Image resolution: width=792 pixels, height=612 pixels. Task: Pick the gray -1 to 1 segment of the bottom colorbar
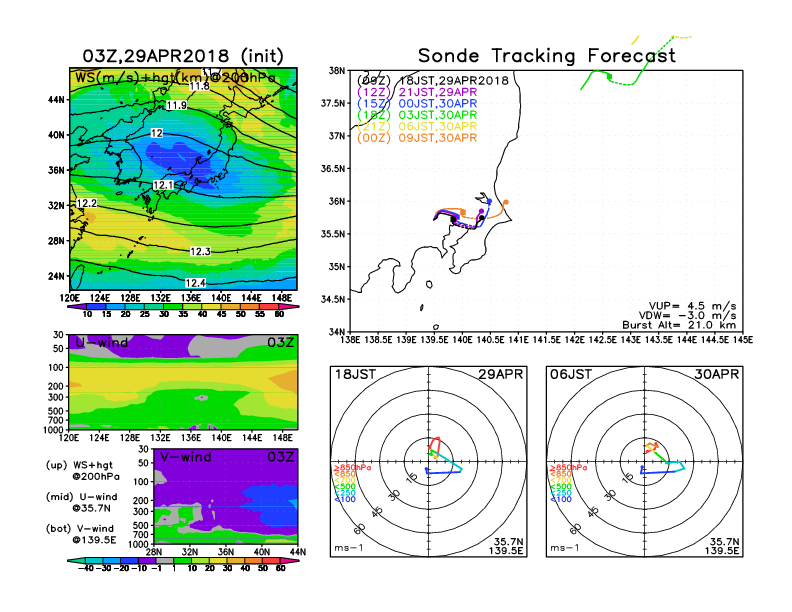(x=164, y=561)
